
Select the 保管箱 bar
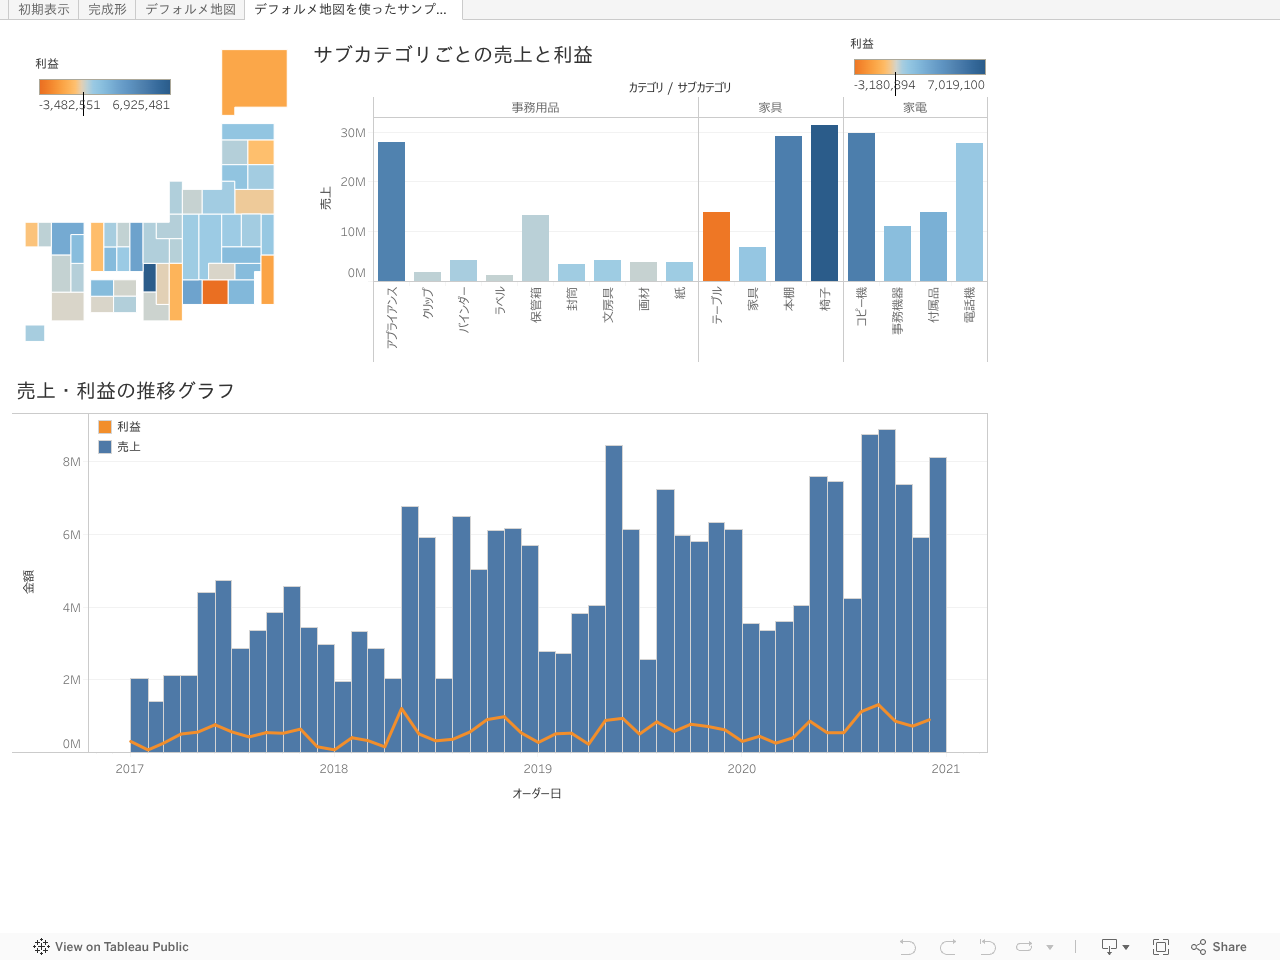click(x=536, y=248)
